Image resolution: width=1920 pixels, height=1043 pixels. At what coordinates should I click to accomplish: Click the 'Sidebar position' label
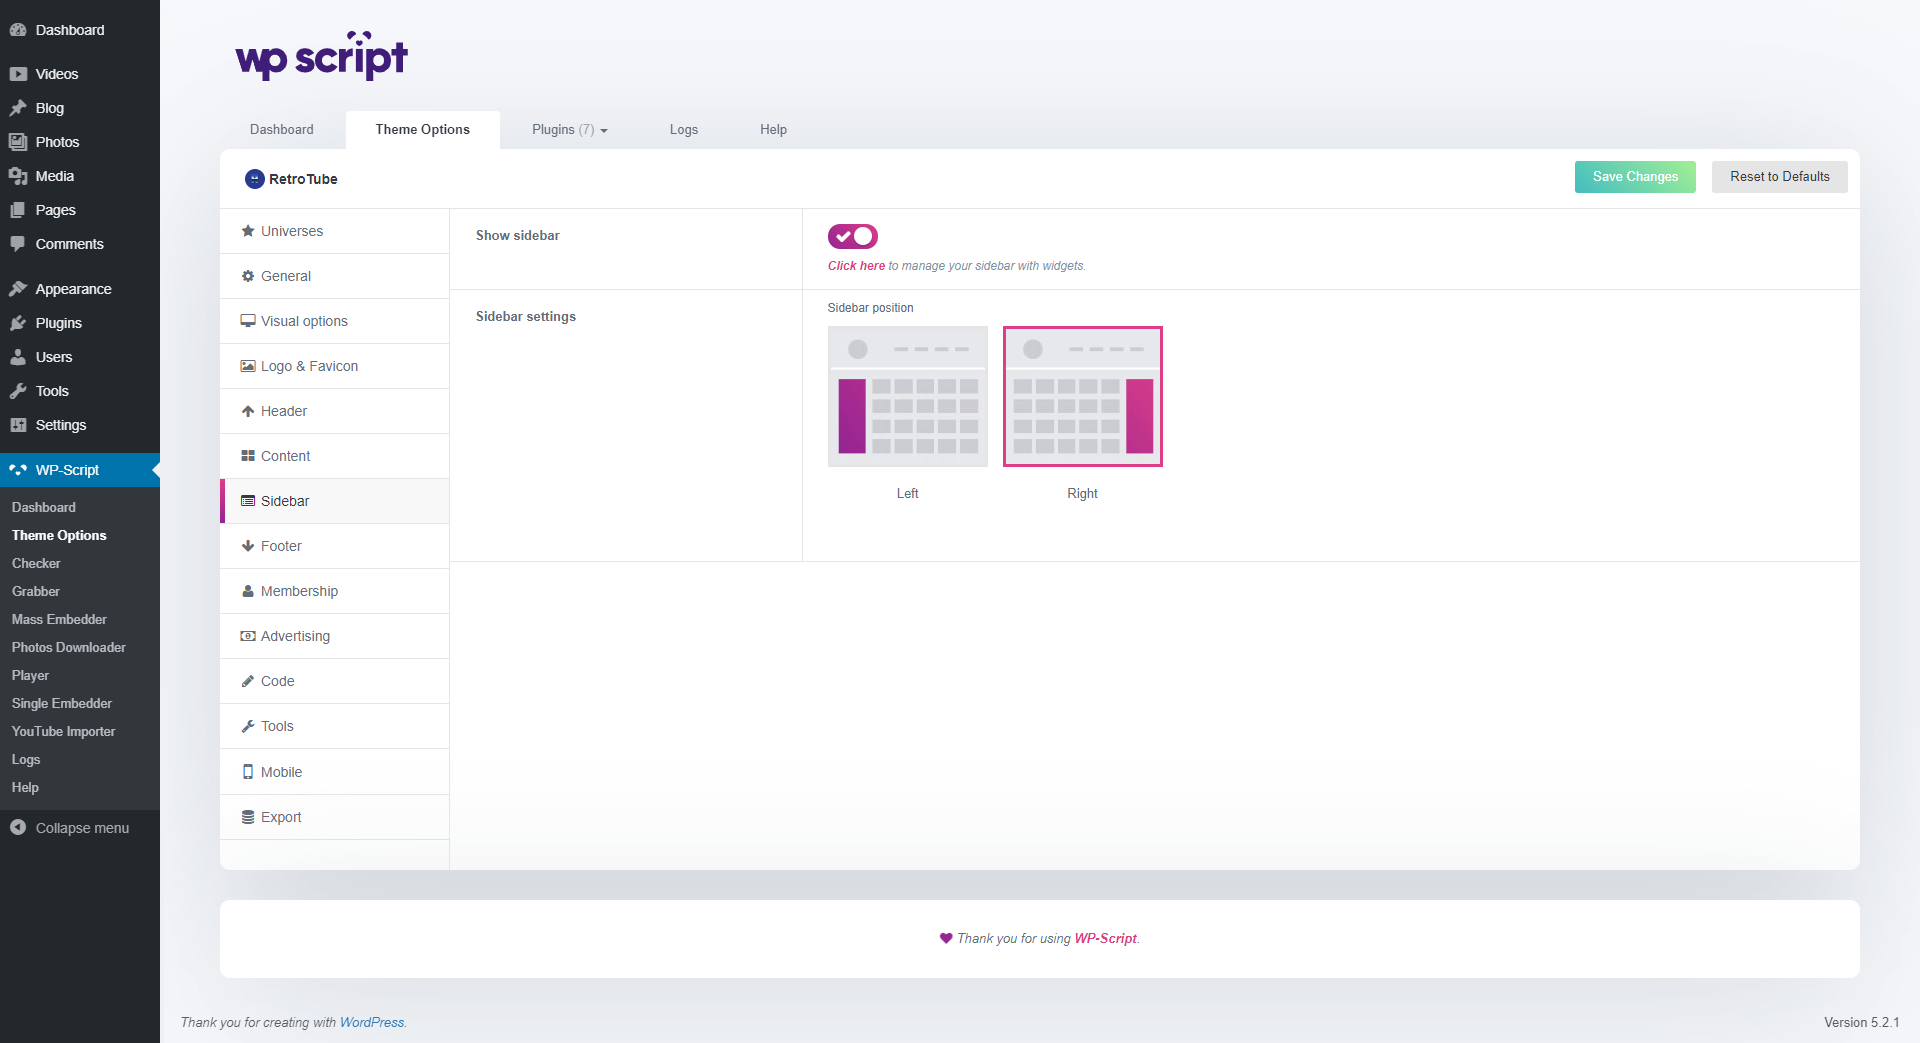[870, 308]
